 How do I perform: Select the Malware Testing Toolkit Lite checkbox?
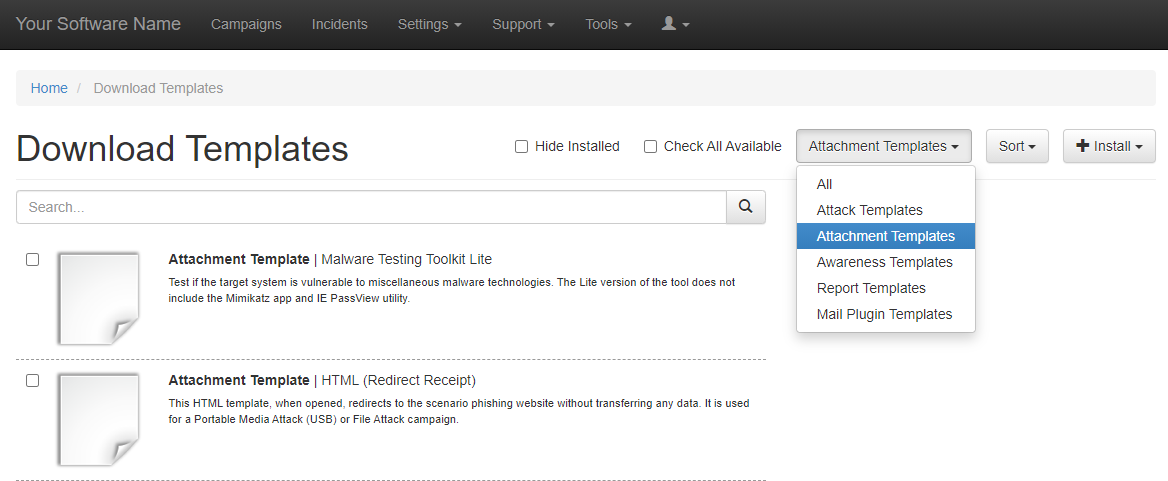[x=33, y=260]
